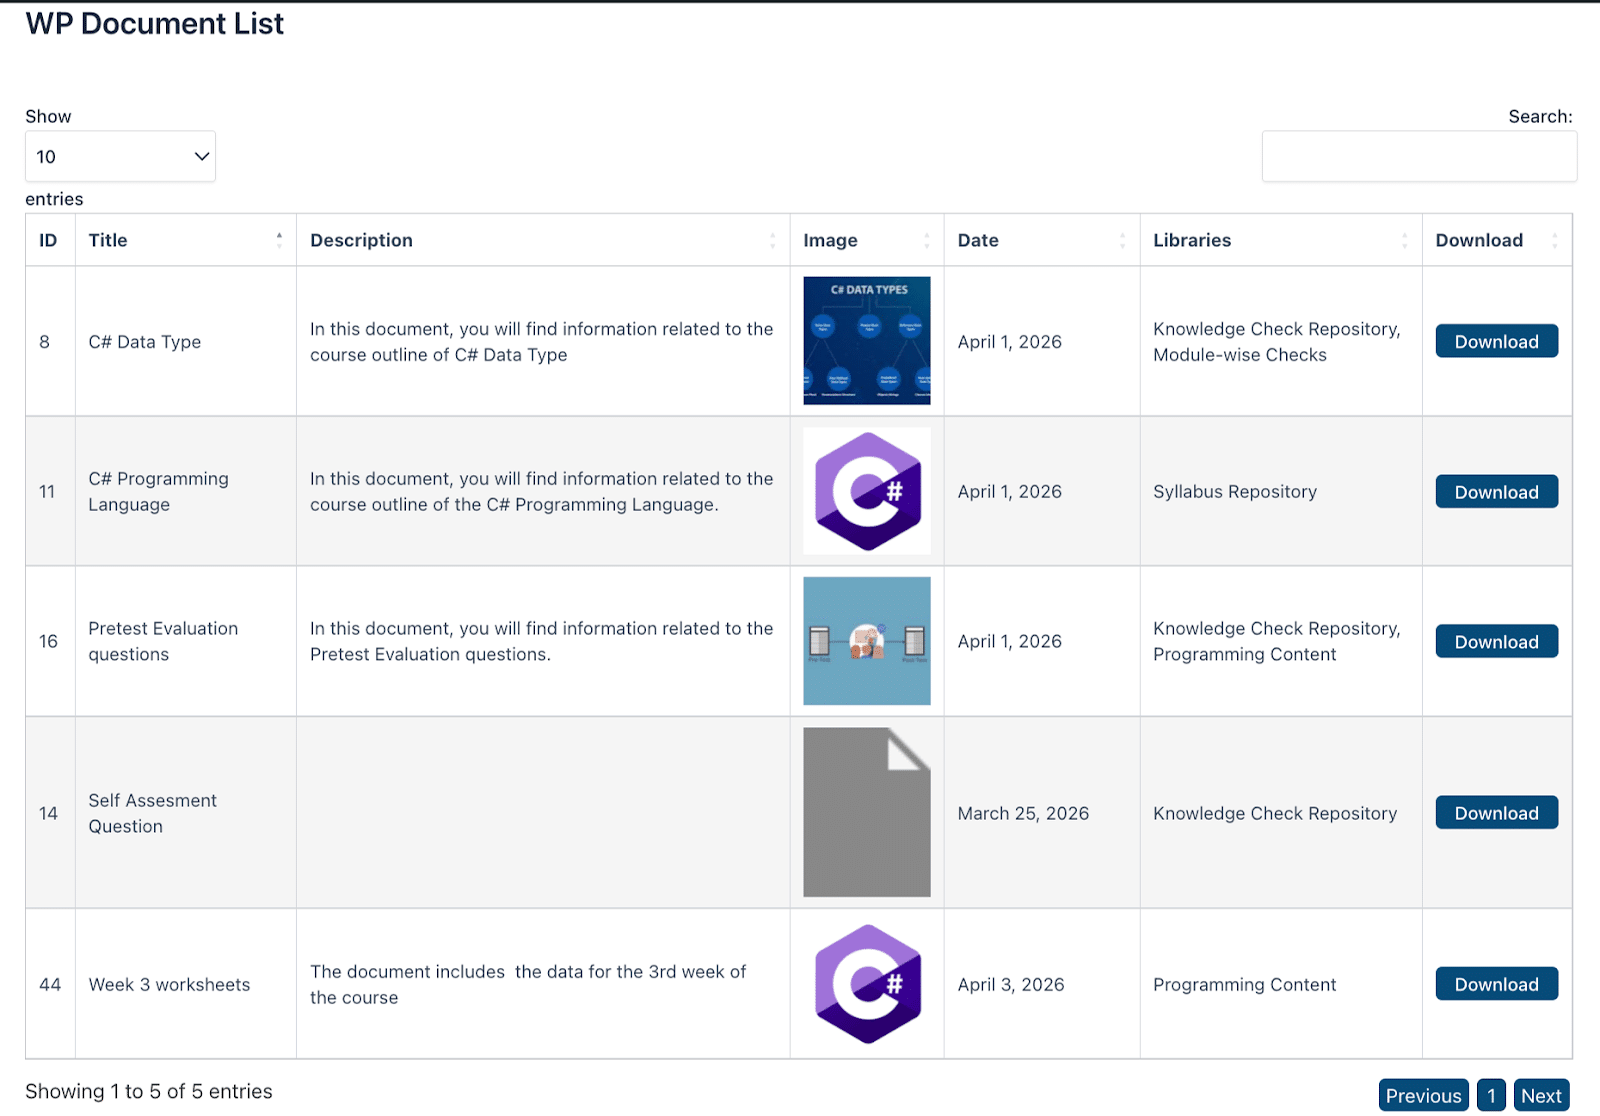Image resolution: width=1600 pixels, height=1116 pixels.
Task: Click the 'Showing 1 to 5 of 5 entries' text
Action: (x=149, y=1091)
